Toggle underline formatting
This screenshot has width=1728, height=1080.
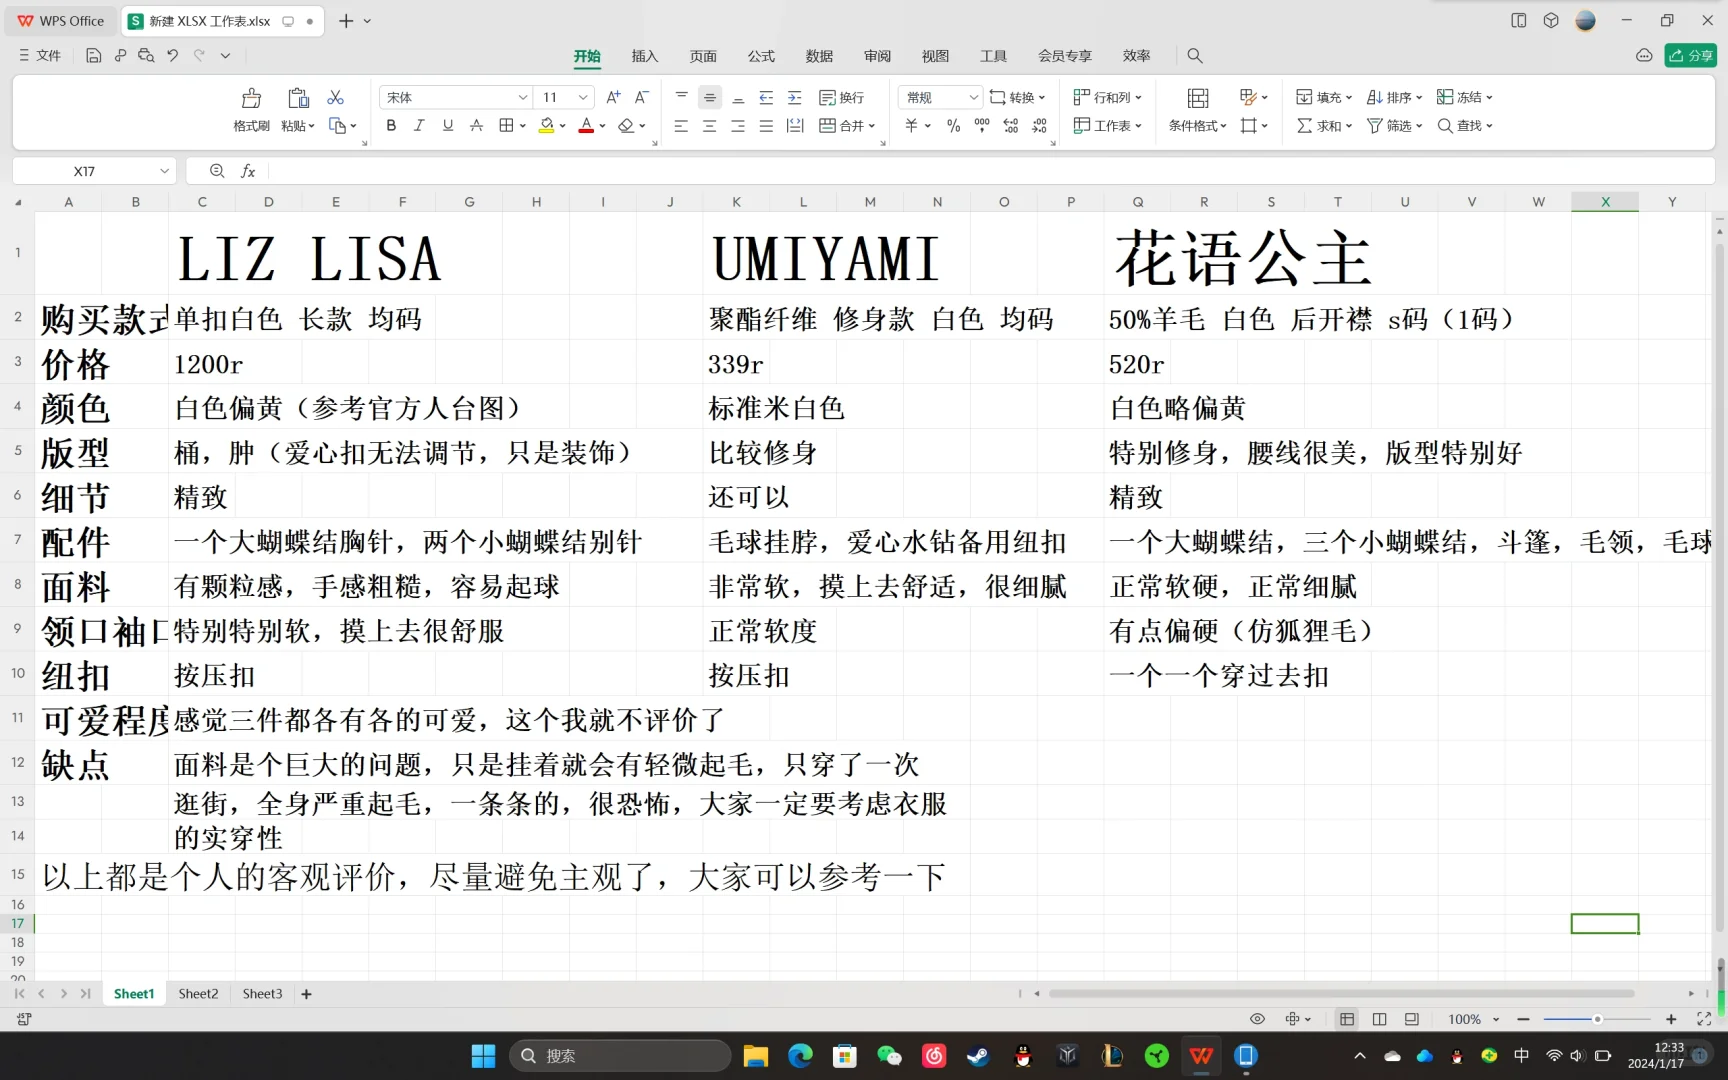coord(448,126)
